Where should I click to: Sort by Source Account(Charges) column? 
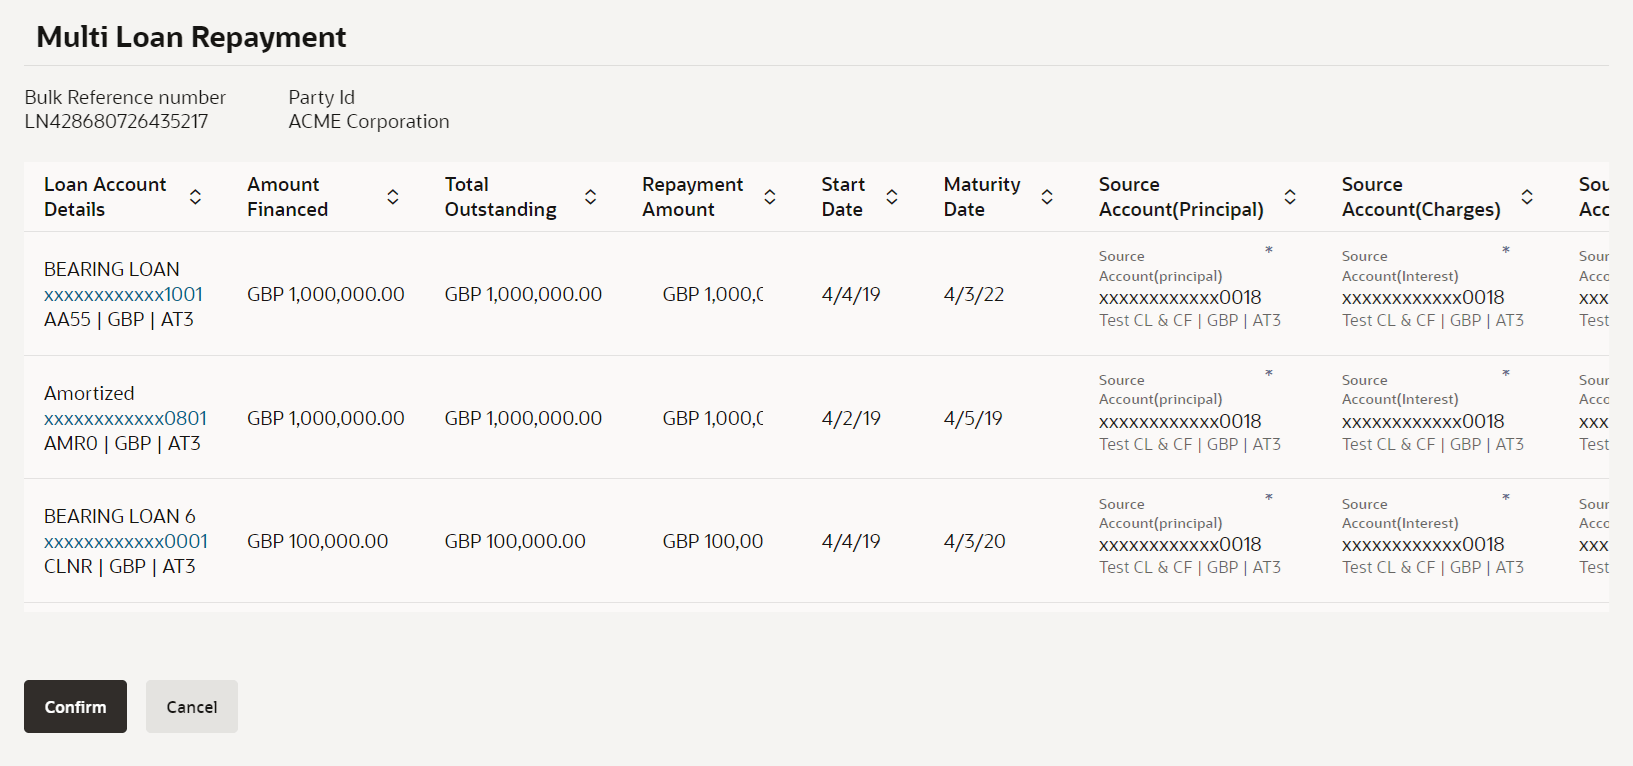(x=1527, y=197)
